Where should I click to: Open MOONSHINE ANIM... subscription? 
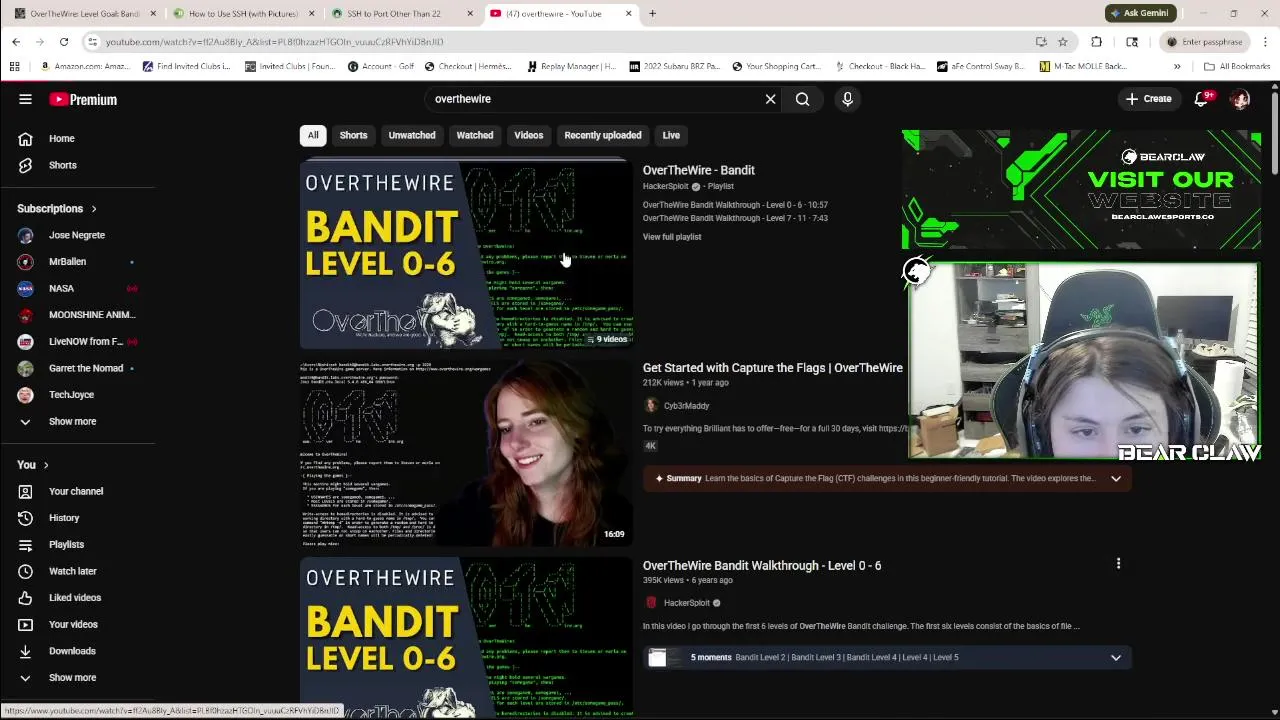(77, 315)
